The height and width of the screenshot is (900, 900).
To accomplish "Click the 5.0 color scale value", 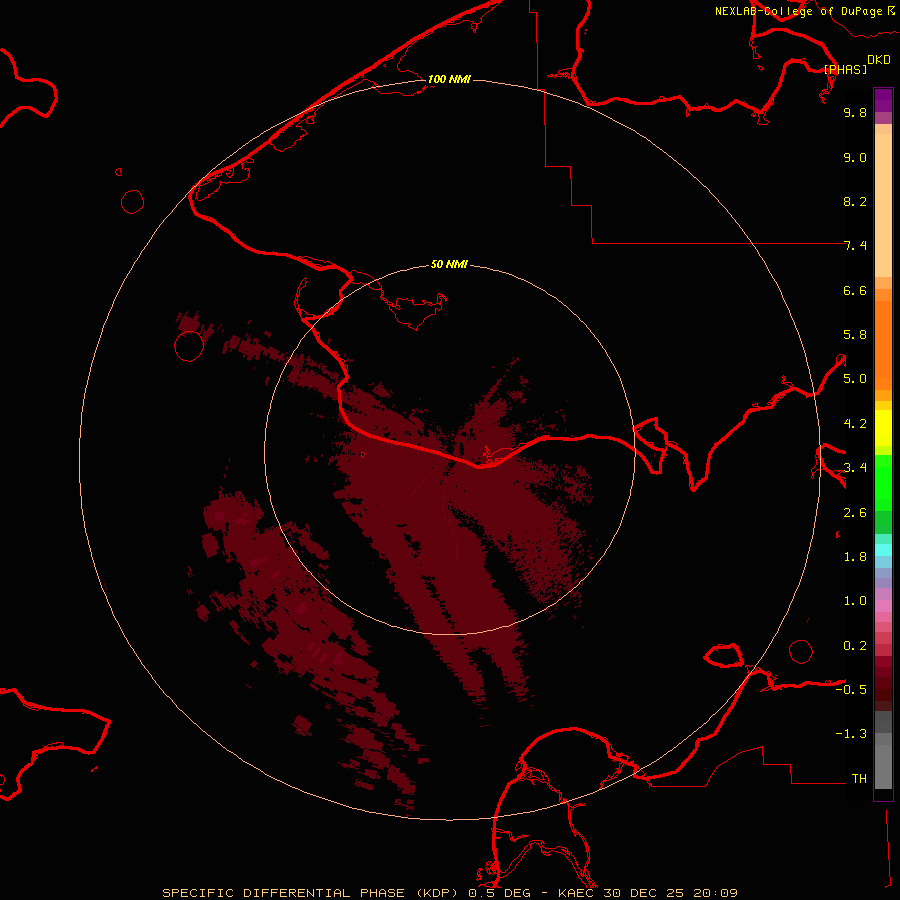I will 855,379.
